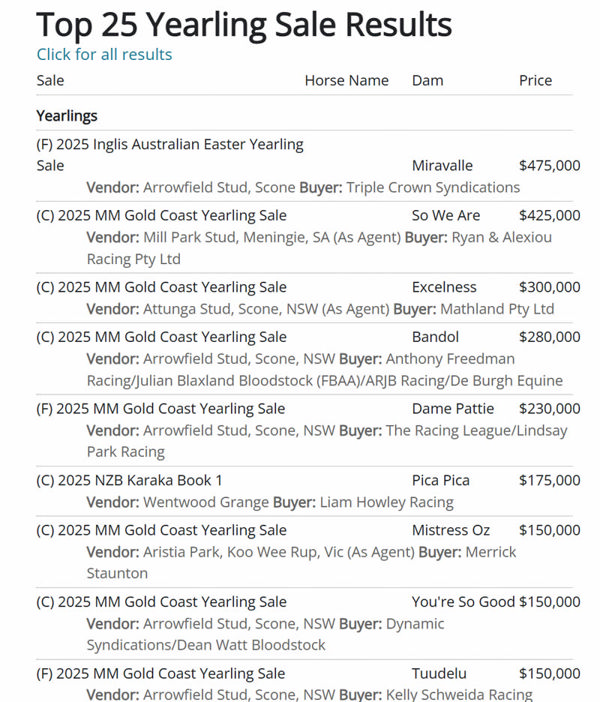The width and height of the screenshot is (600, 702).
Task: Click the dam name 'Pica Pica'
Action: pos(443,480)
